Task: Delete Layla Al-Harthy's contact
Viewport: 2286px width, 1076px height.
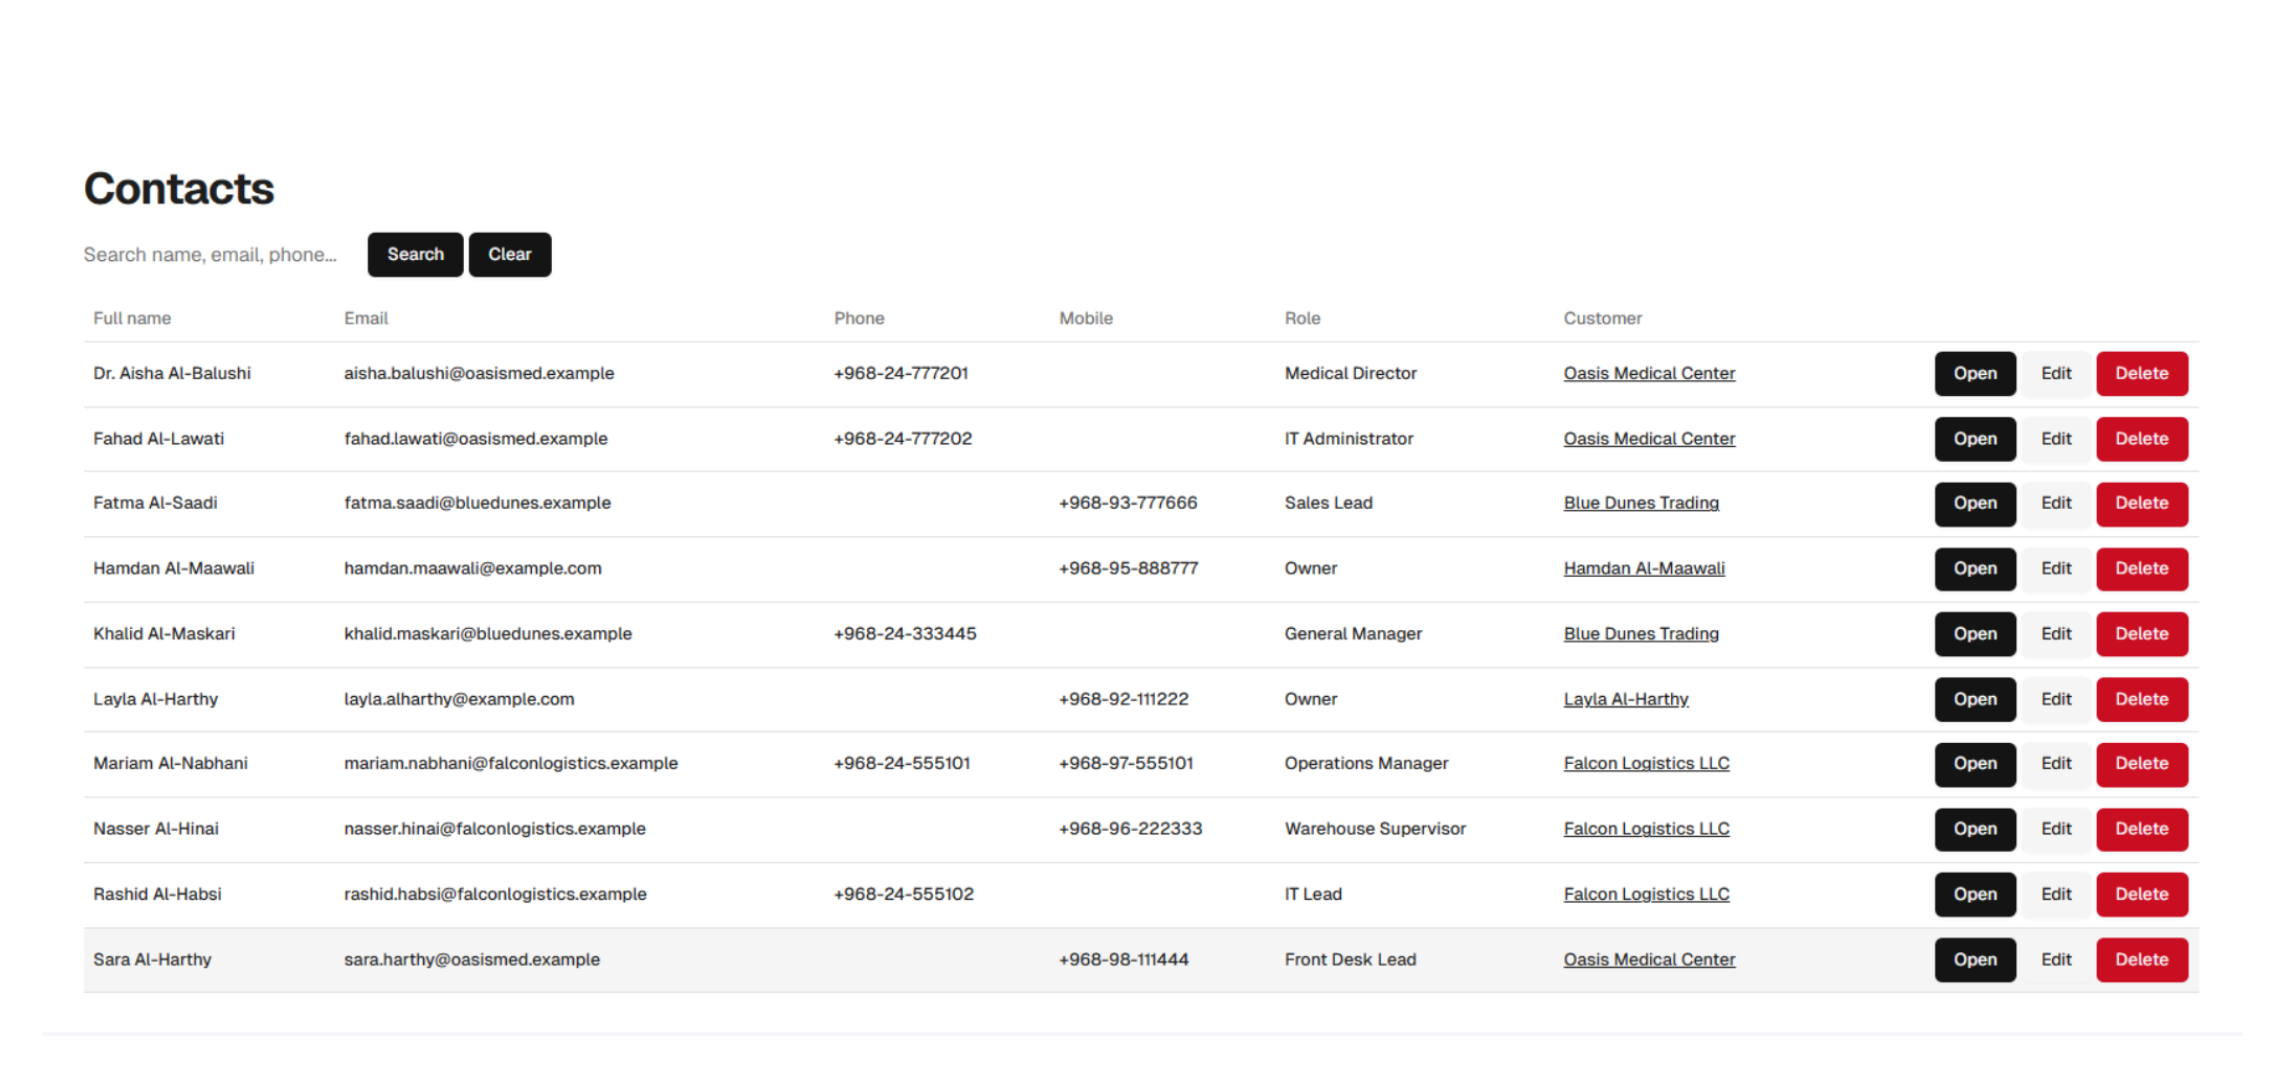Action: [2140, 699]
